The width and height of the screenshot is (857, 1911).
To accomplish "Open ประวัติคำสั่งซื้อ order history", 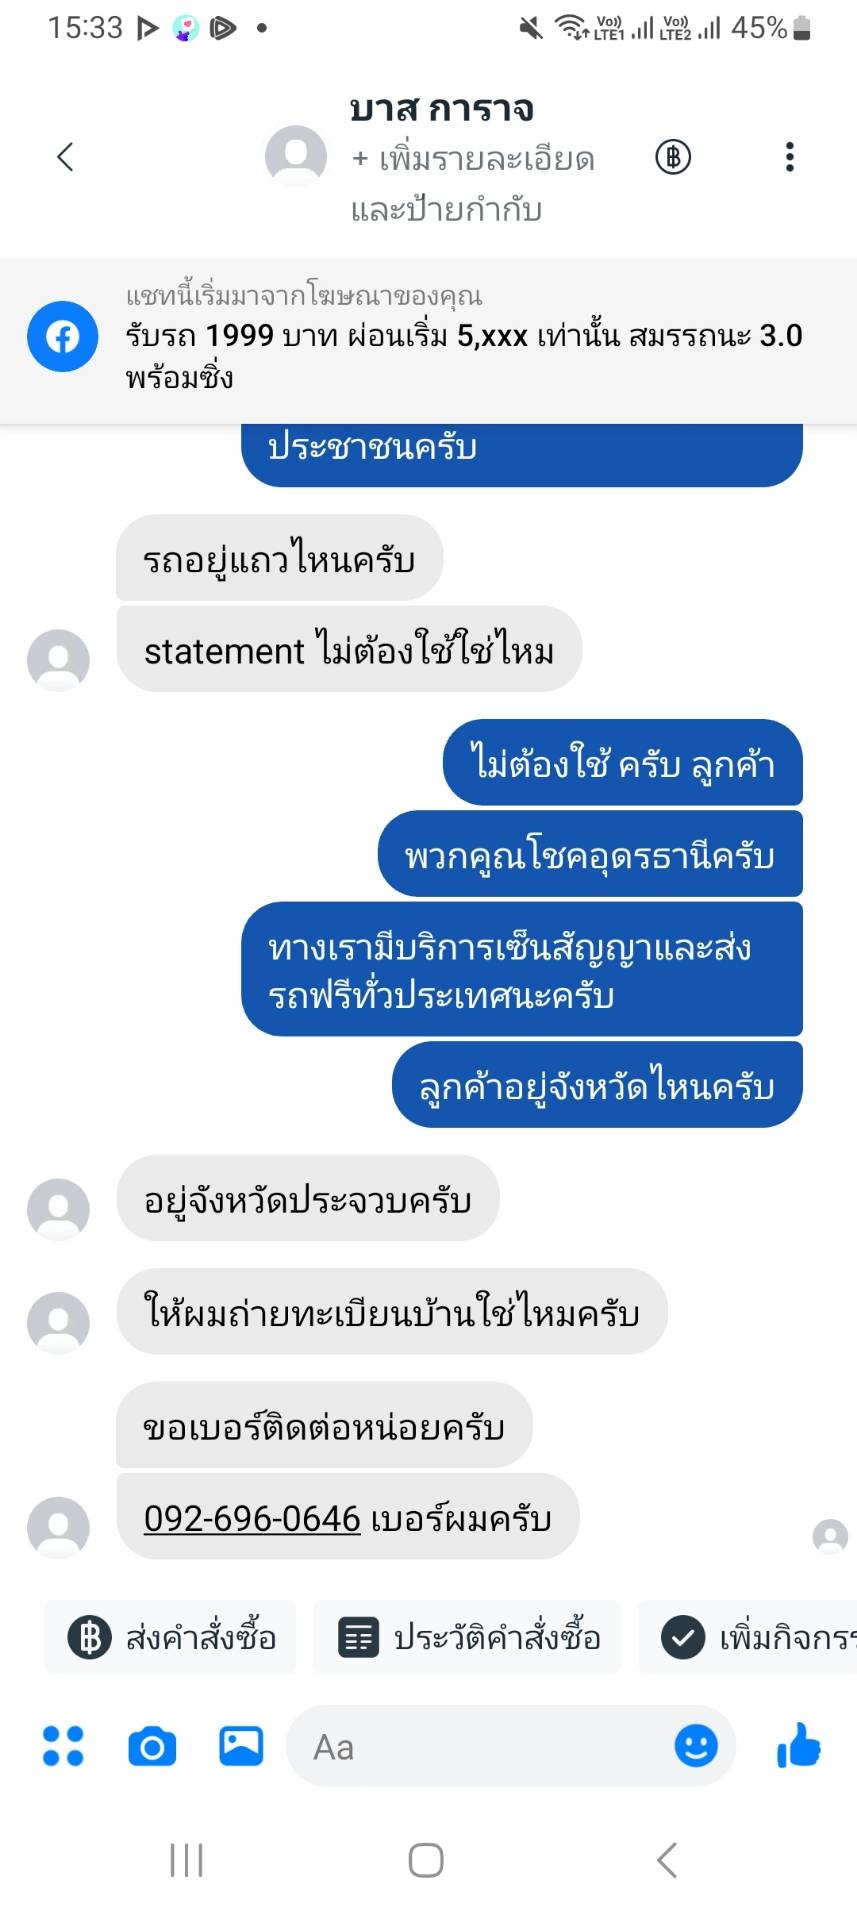I will point(467,1637).
